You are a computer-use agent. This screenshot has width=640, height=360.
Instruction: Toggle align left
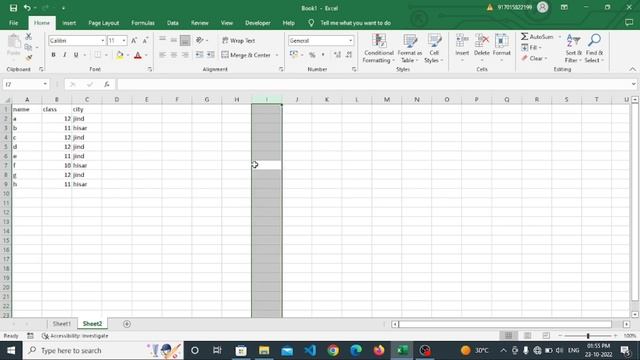tap(162, 55)
